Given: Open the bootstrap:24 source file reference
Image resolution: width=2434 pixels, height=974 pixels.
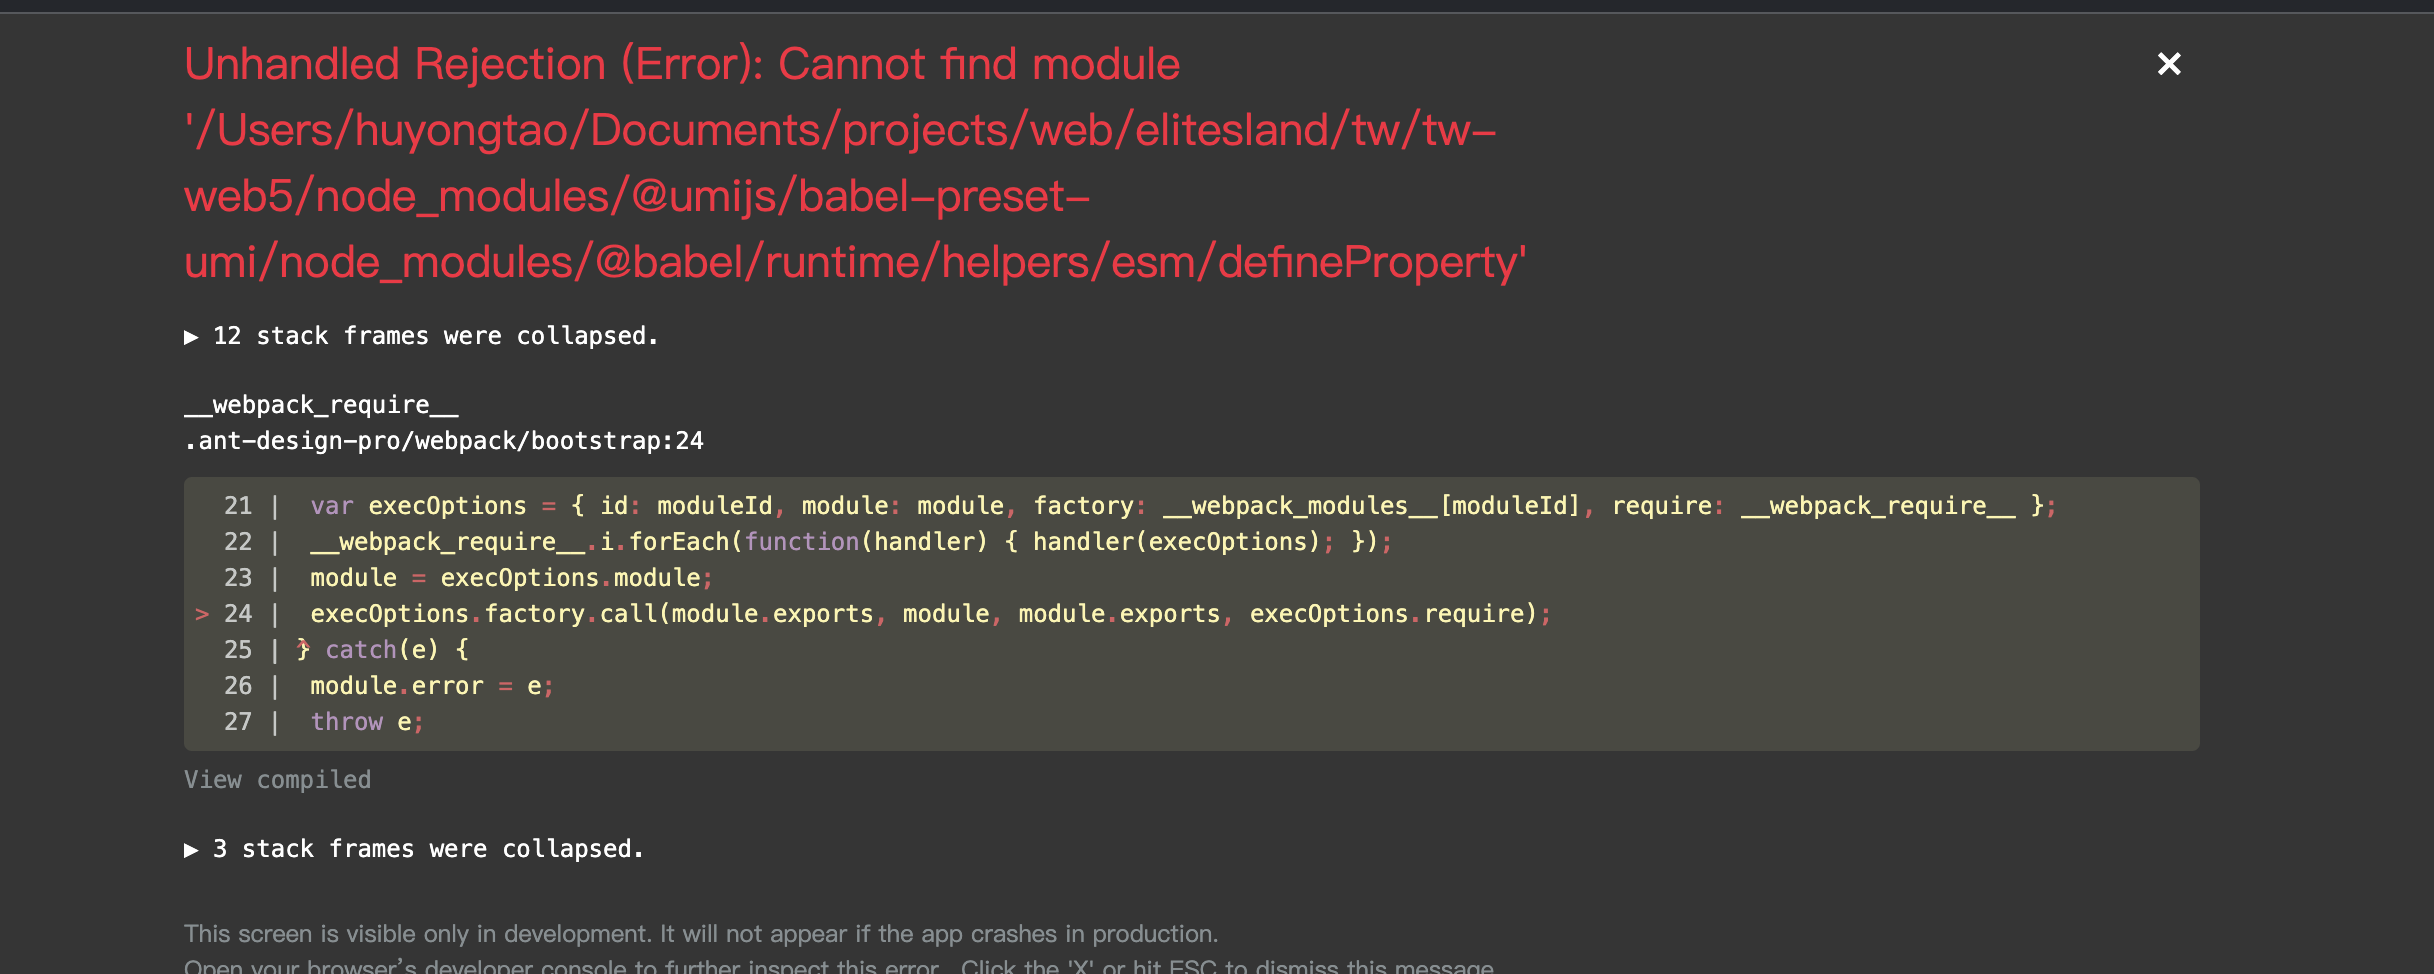Looking at the screenshot, I should (444, 439).
